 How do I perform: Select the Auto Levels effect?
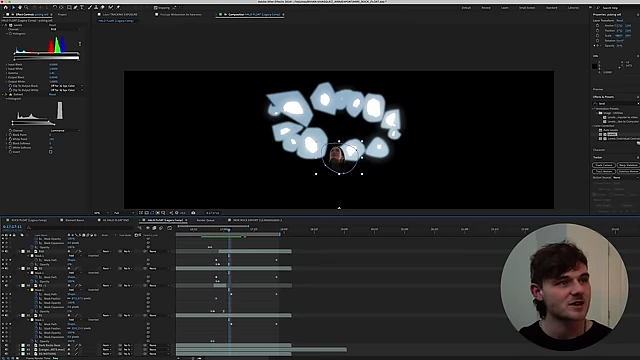click(610, 130)
